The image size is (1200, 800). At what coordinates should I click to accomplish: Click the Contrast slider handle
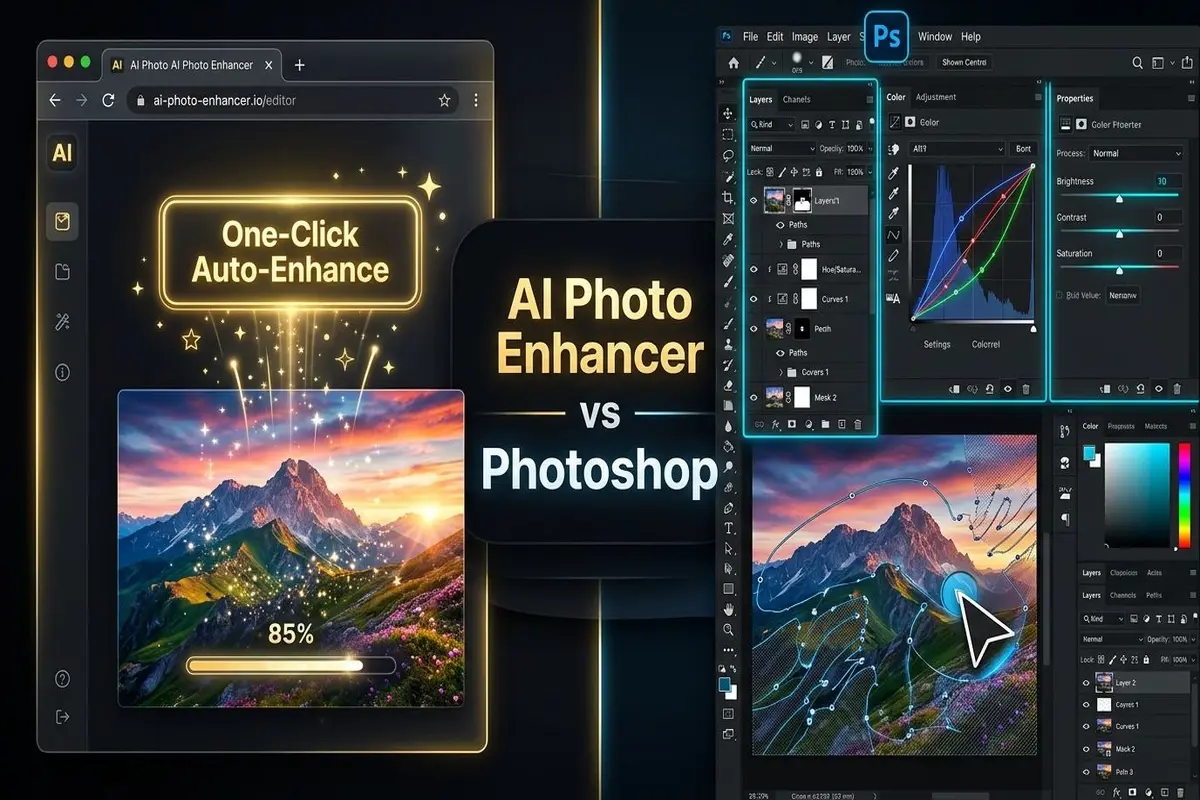pos(1119,234)
